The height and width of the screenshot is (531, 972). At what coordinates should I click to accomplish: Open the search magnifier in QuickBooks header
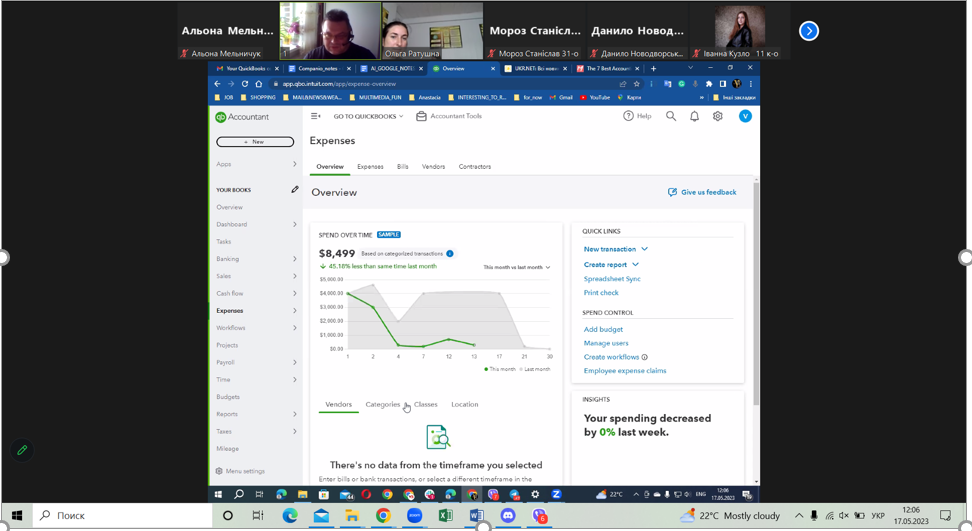coord(671,116)
